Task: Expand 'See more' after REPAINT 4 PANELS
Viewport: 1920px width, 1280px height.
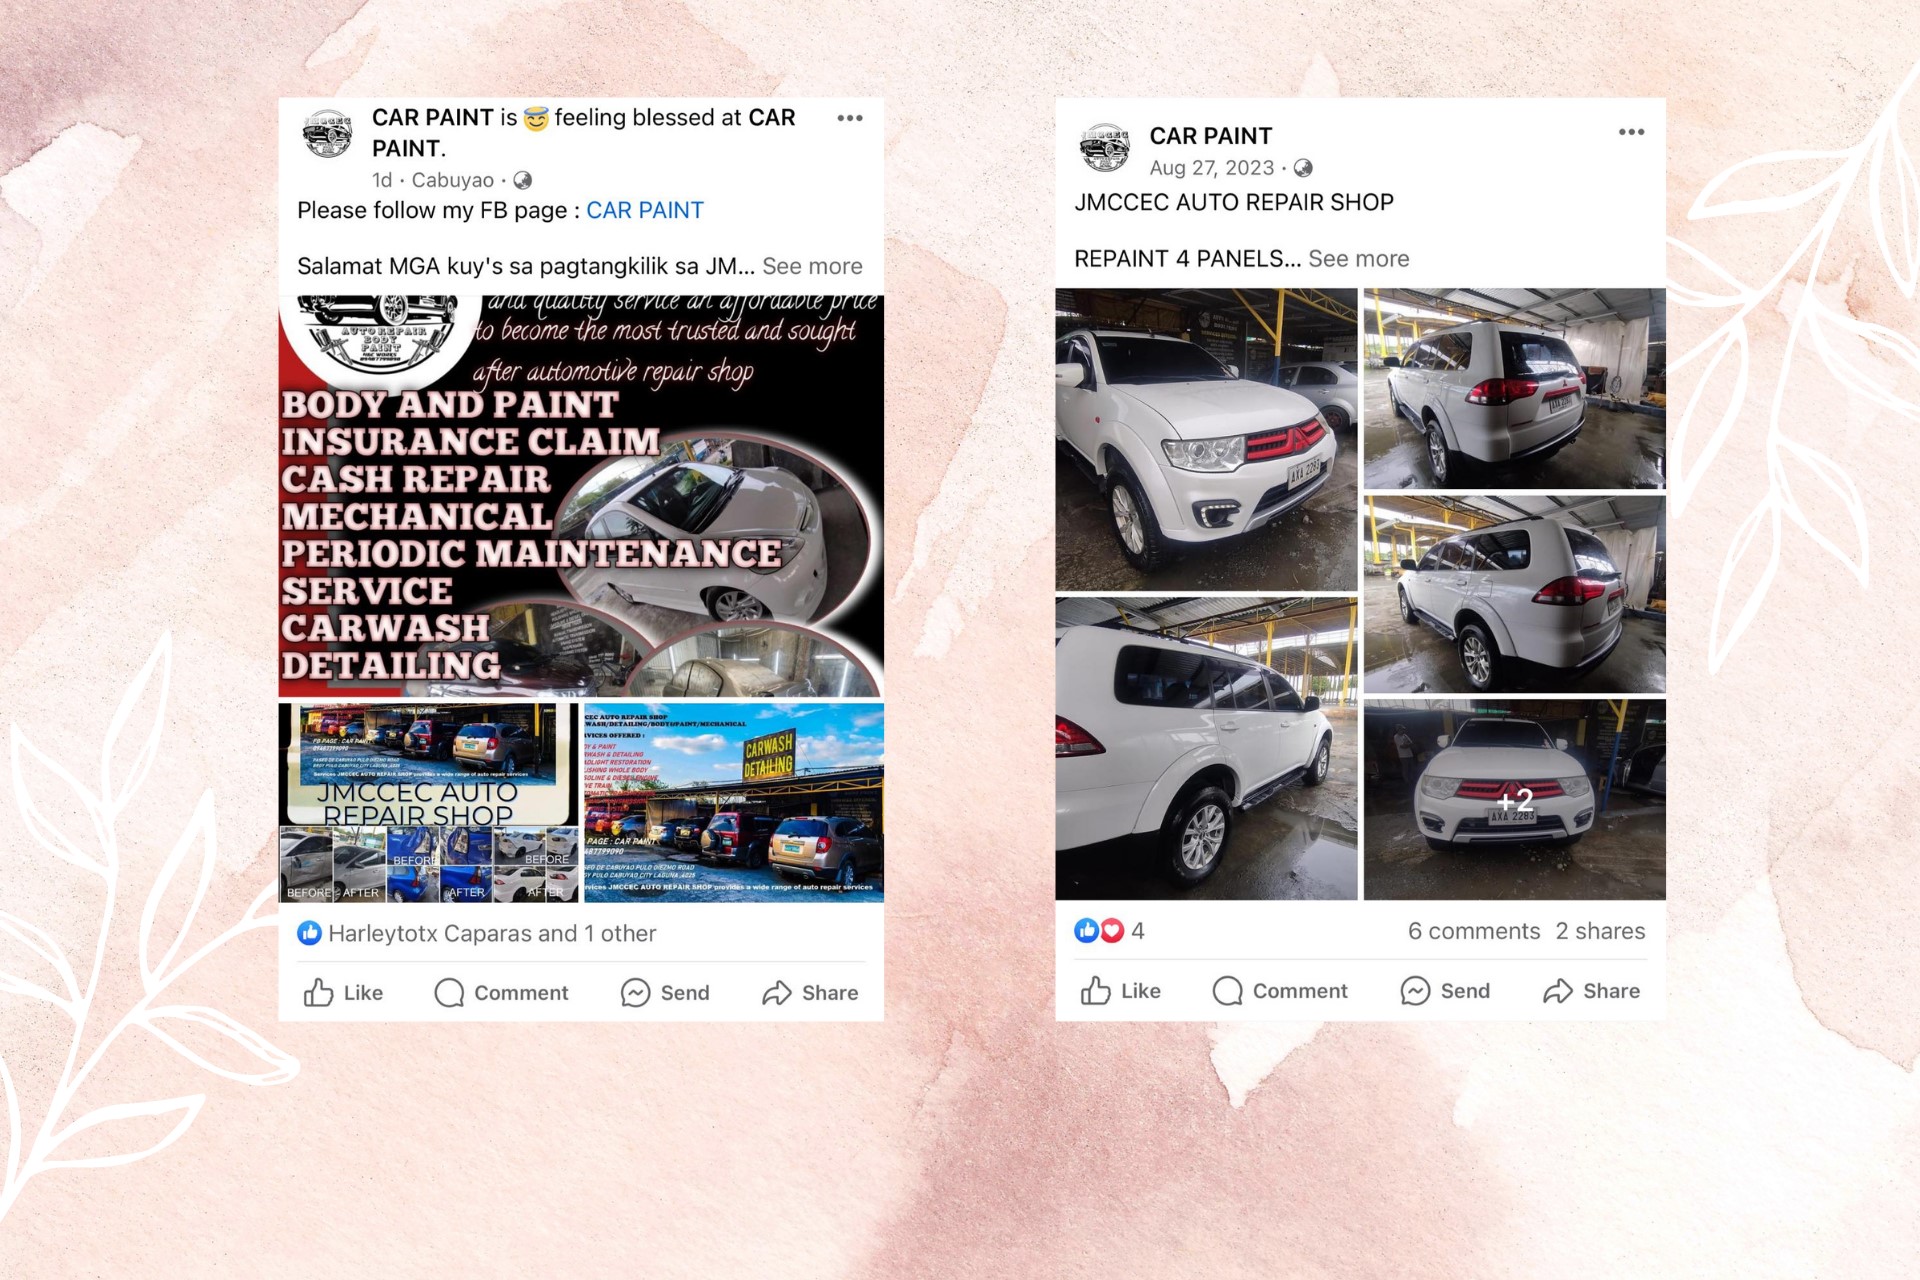Action: click(x=1359, y=259)
